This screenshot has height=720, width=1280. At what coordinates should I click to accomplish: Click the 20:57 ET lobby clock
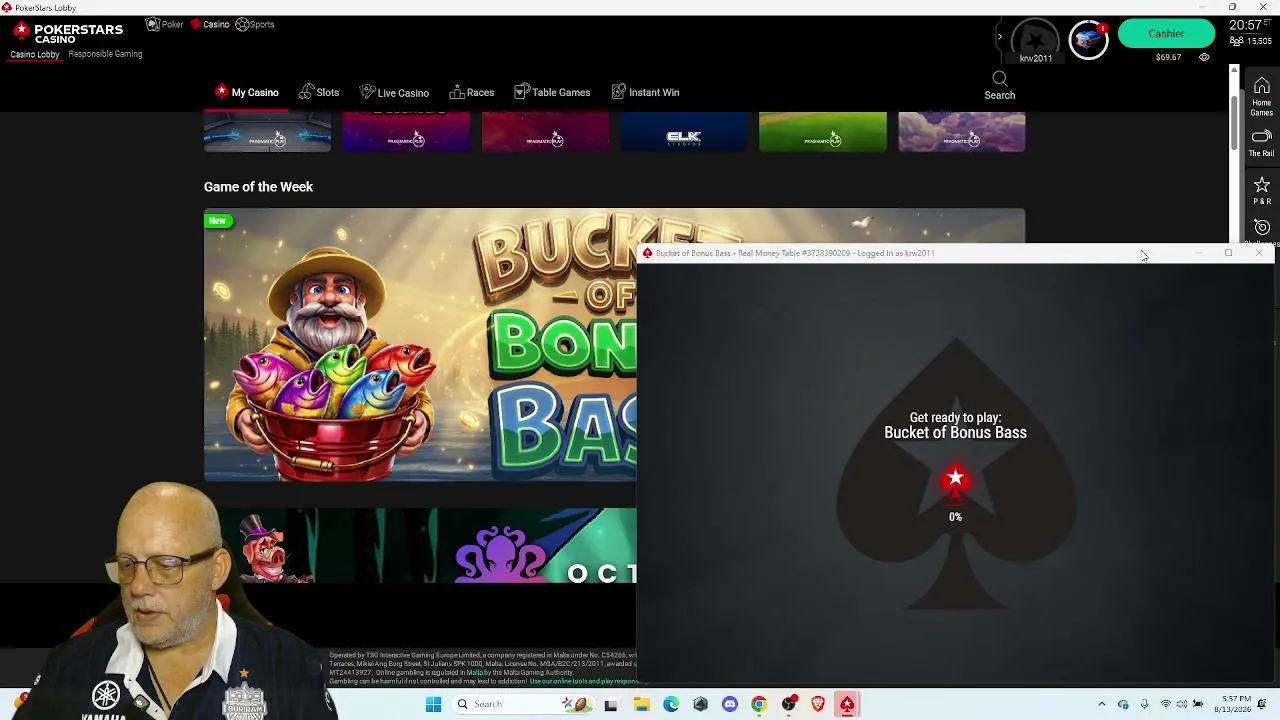(x=1251, y=25)
